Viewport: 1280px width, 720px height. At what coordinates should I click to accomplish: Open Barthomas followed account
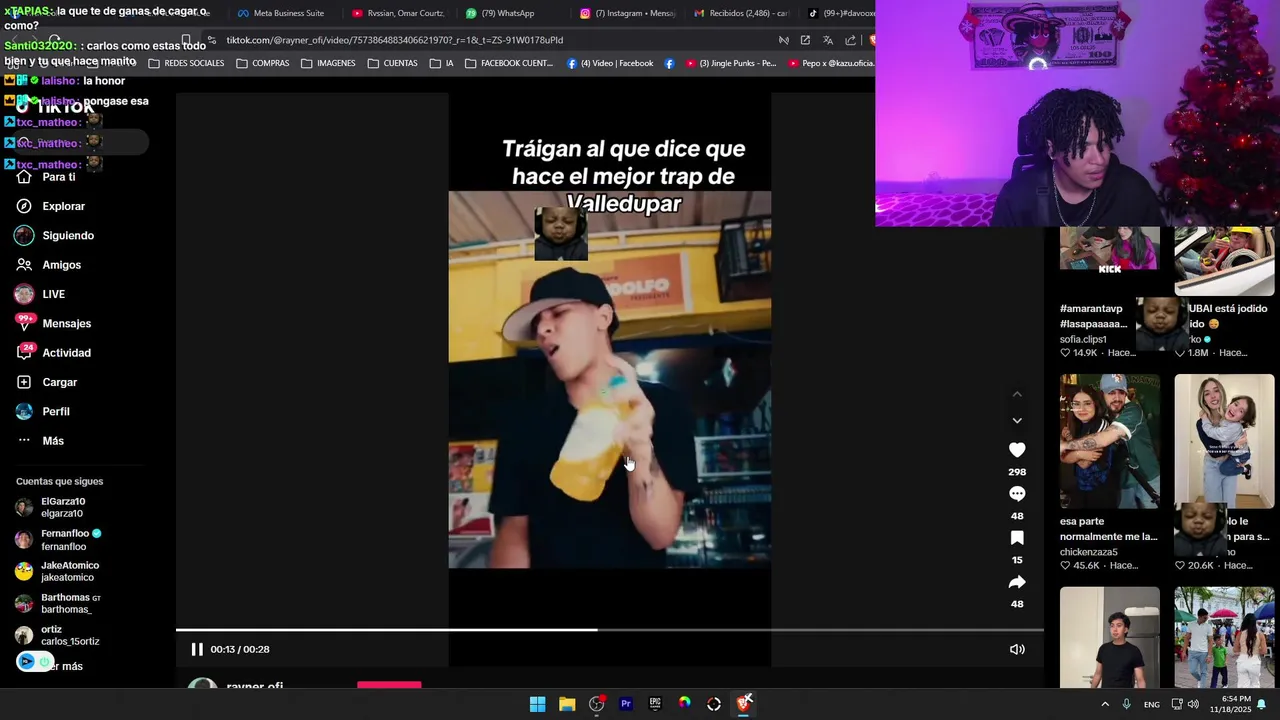(x=58, y=603)
